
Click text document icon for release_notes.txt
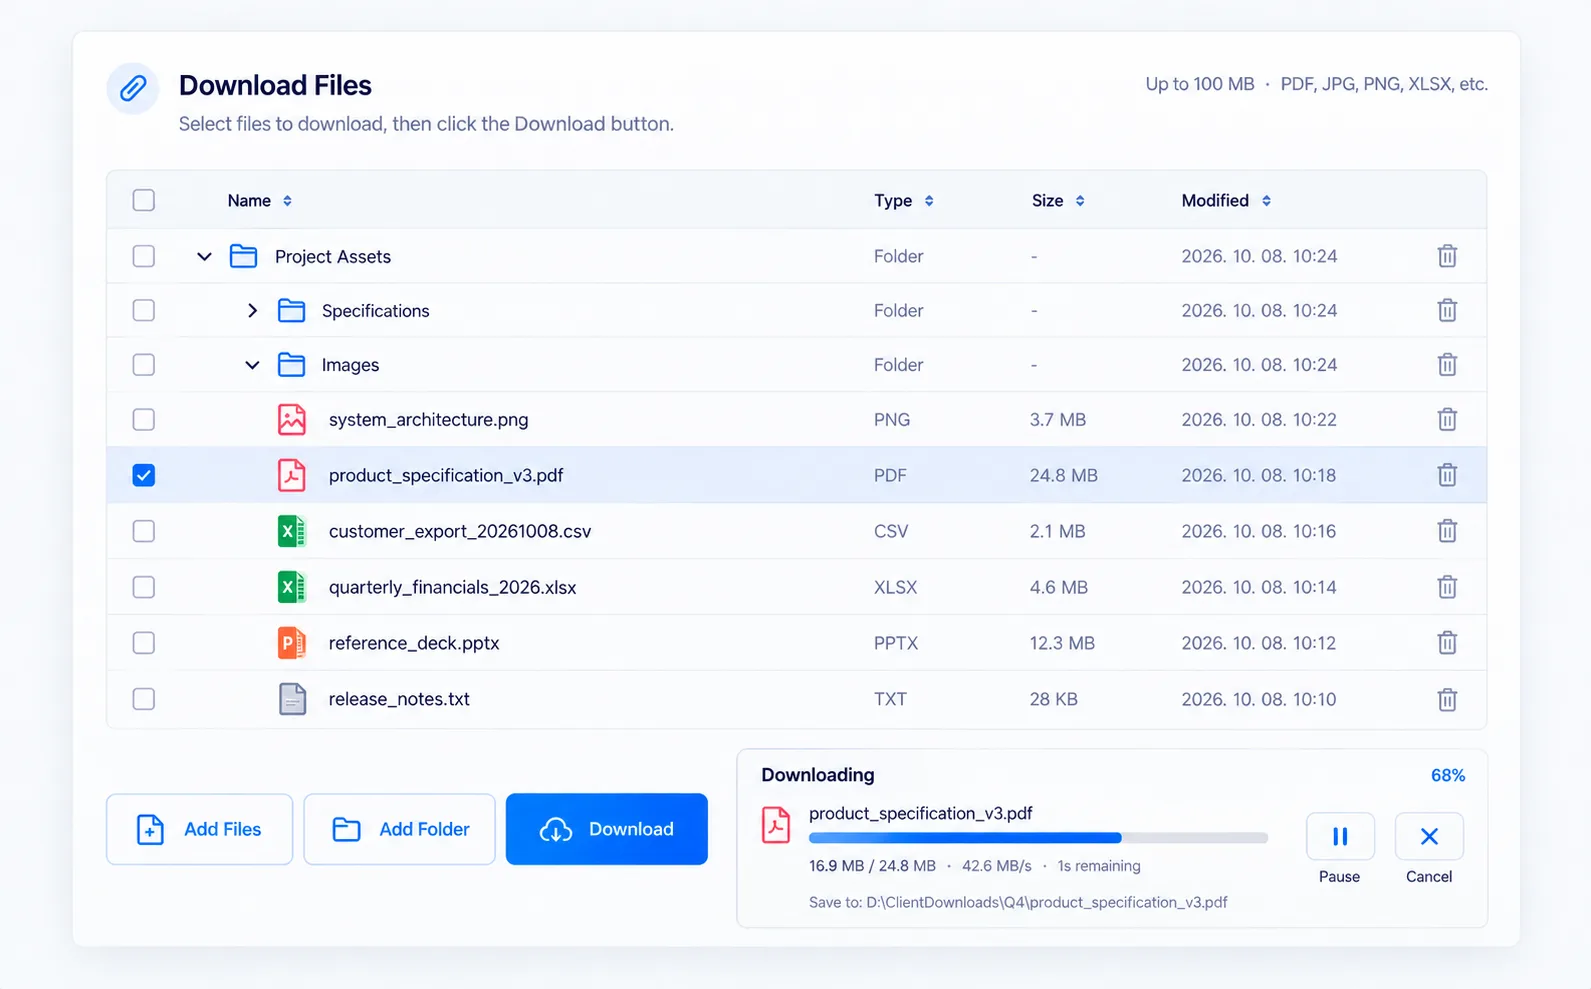(291, 699)
